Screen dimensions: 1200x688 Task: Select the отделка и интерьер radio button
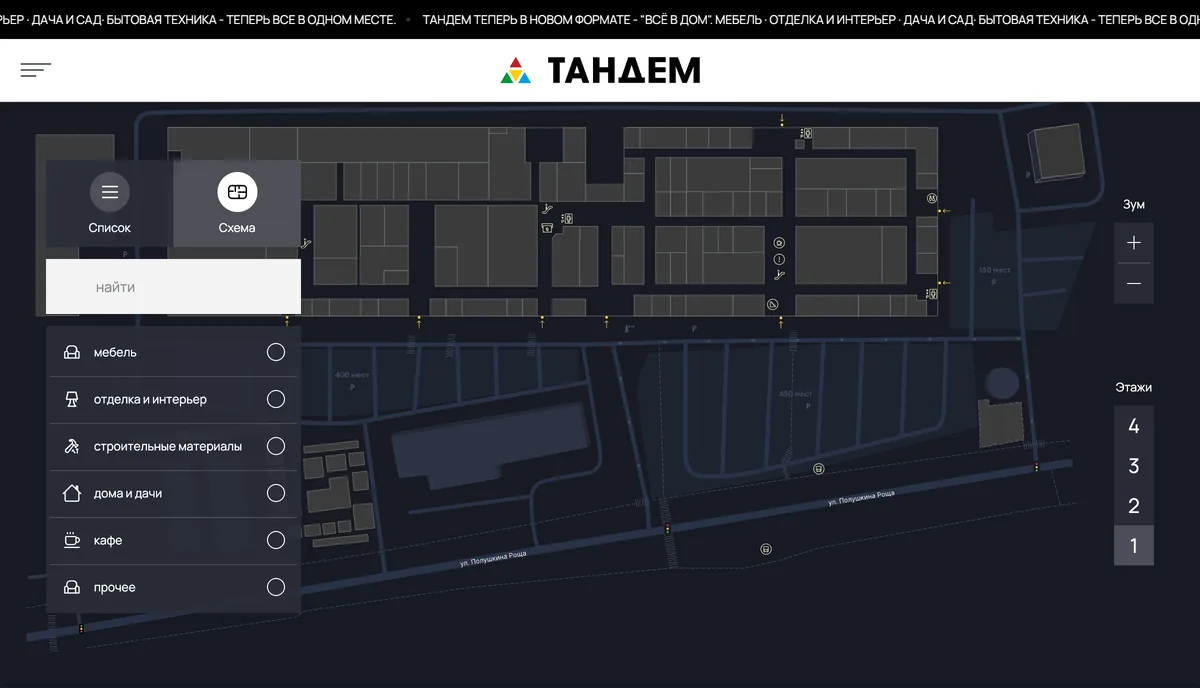[x=276, y=399]
